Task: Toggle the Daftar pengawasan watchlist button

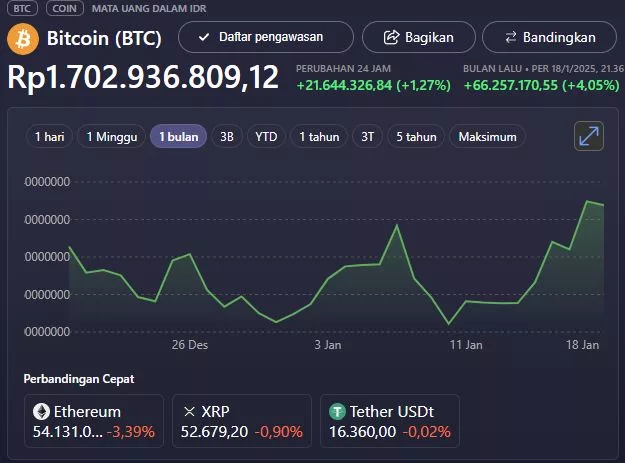Action: 266,37
